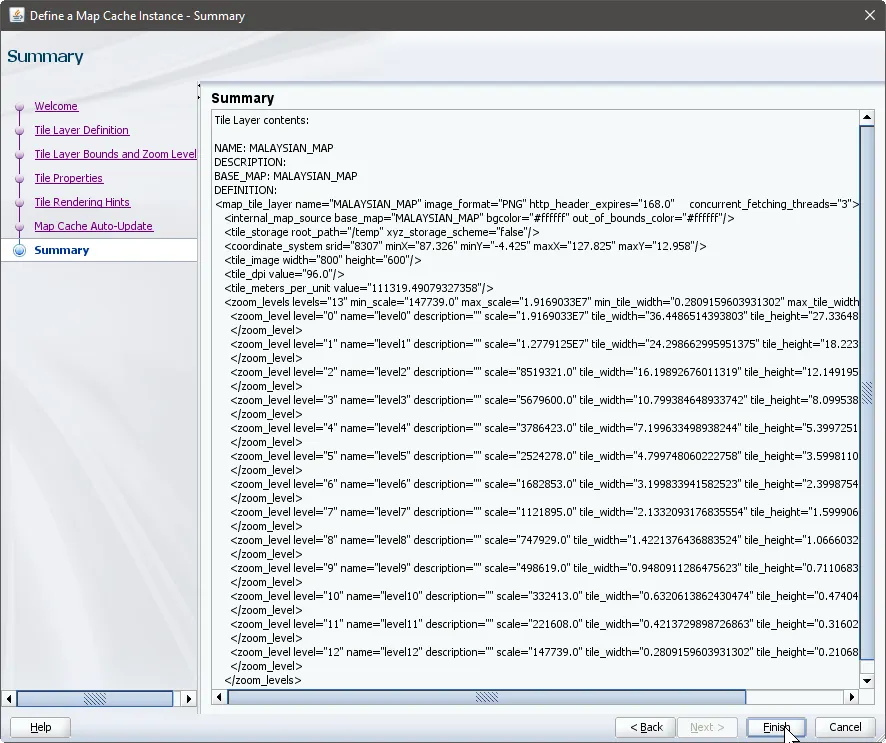Click summary text area scroll up arrow
The width and height of the screenshot is (886, 743).
coord(867,118)
